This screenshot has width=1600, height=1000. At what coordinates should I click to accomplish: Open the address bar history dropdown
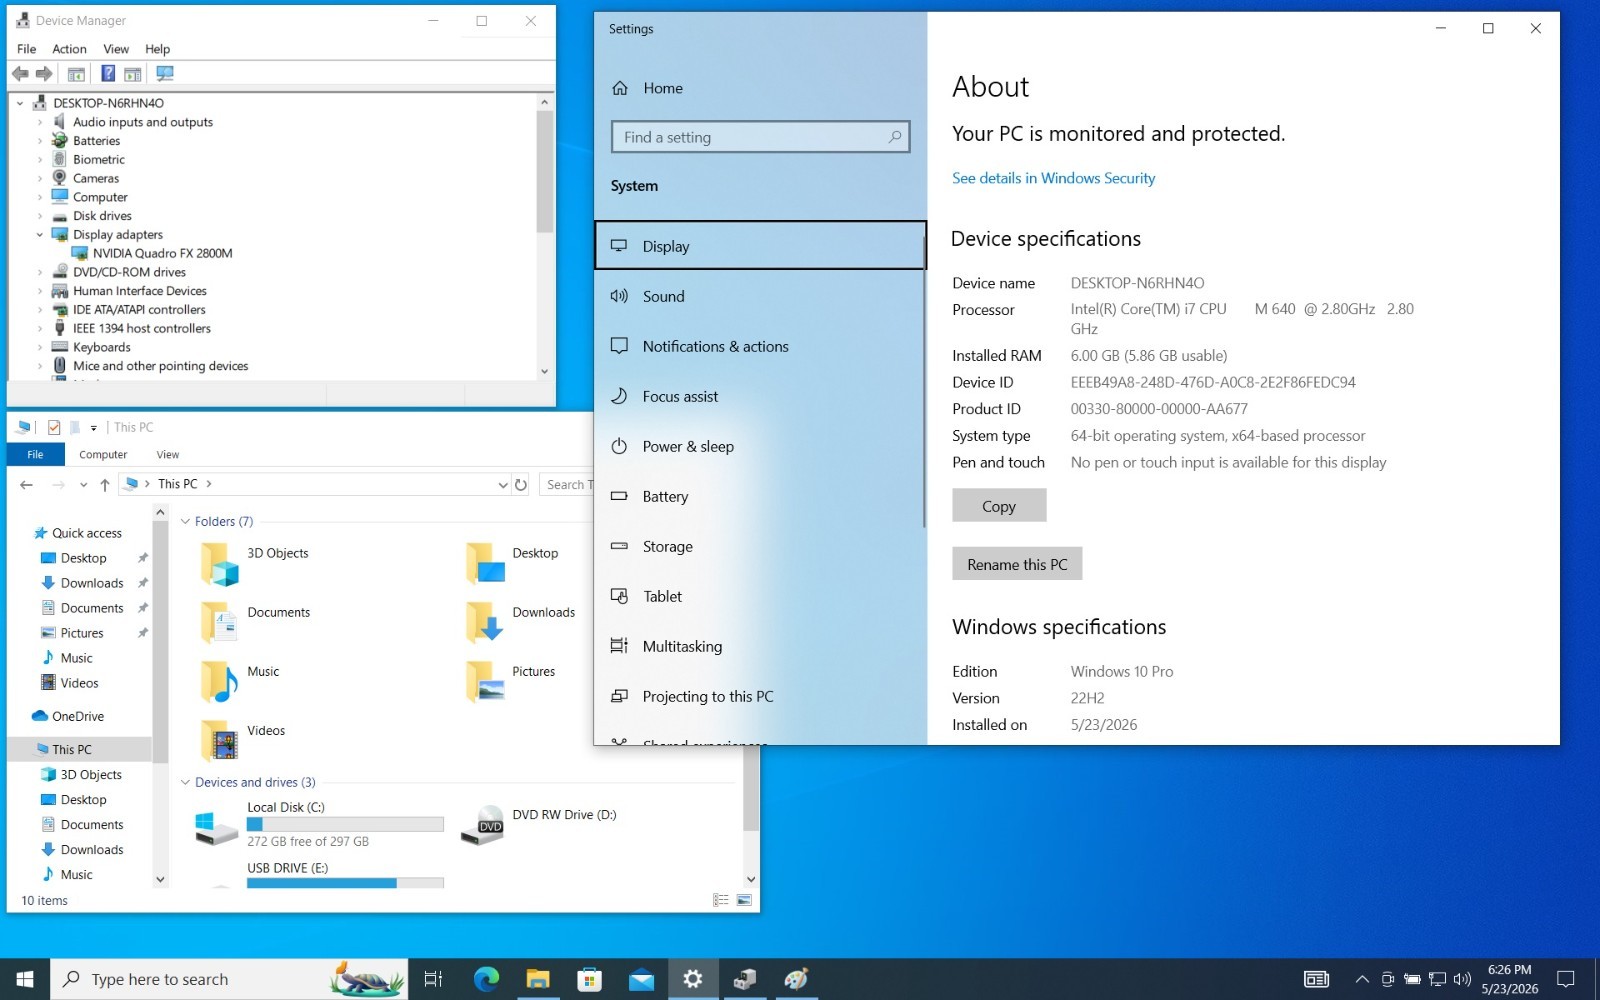coord(502,484)
